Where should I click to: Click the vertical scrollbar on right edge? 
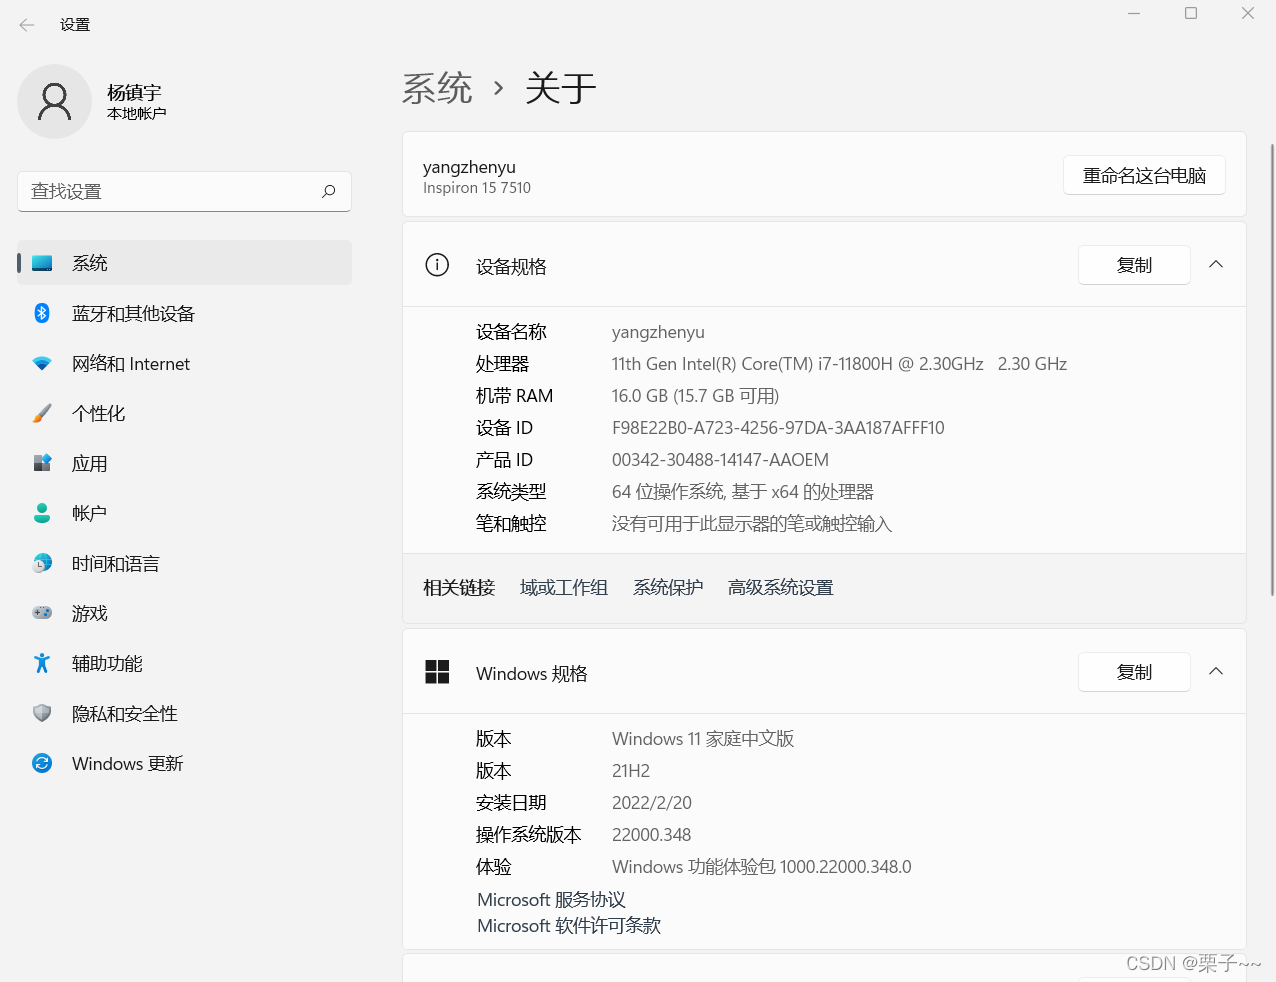[1272, 370]
